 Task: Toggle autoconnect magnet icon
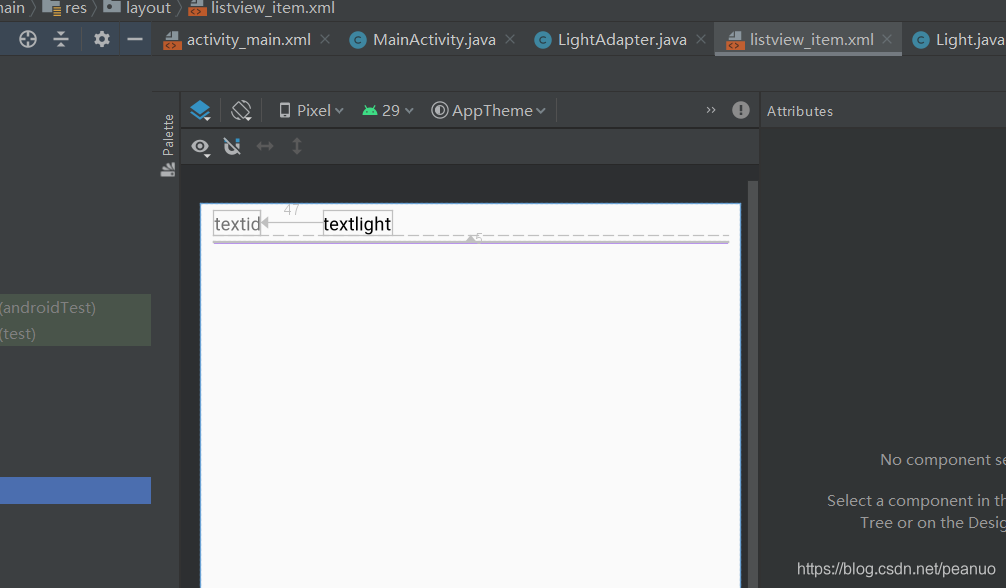(x=232, y=146)
